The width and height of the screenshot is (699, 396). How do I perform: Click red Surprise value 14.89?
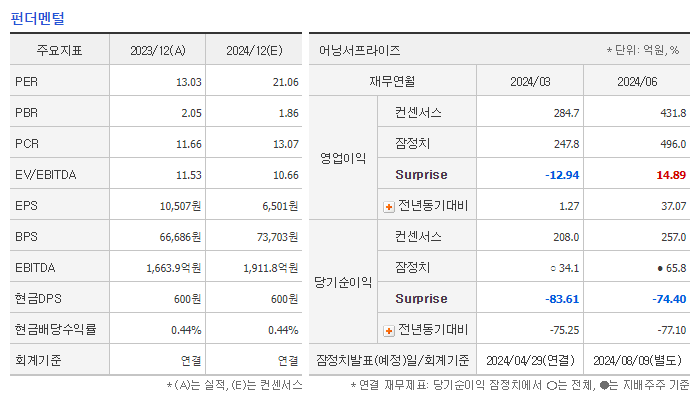click(671, 175)
